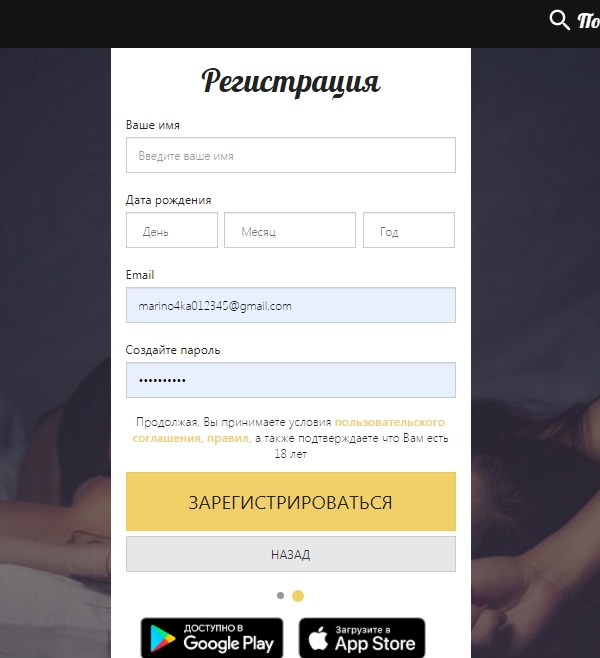Click the partially visible header text next to search

click(588, 21)
